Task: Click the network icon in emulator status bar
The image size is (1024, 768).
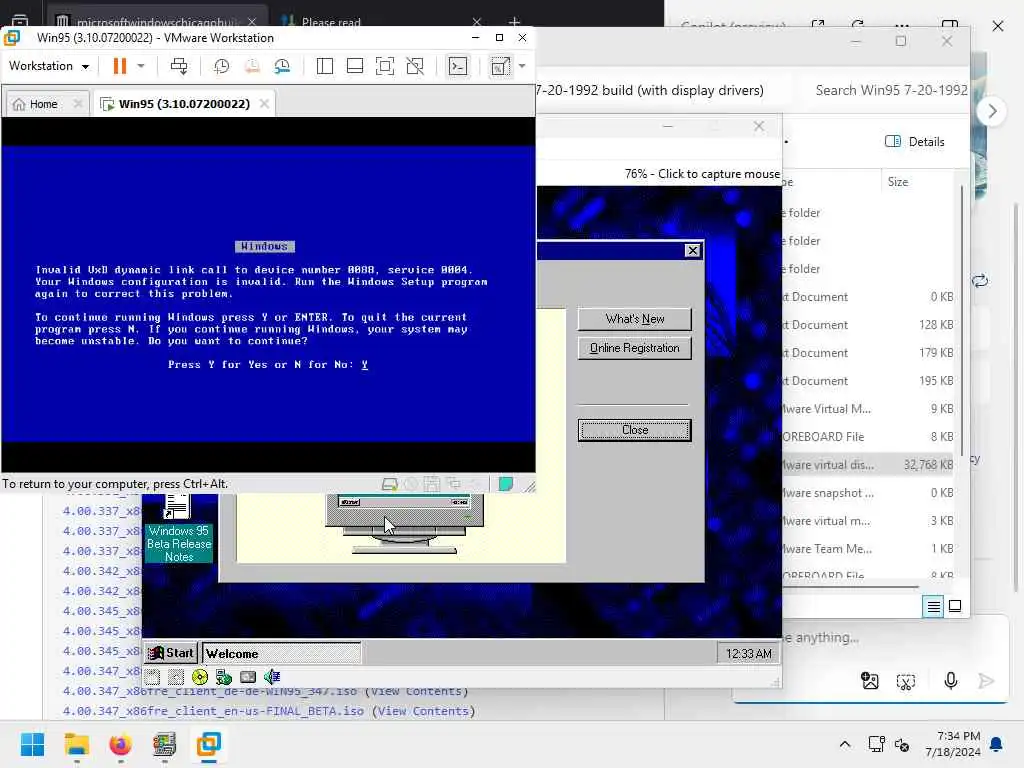Action: (224, 677)
